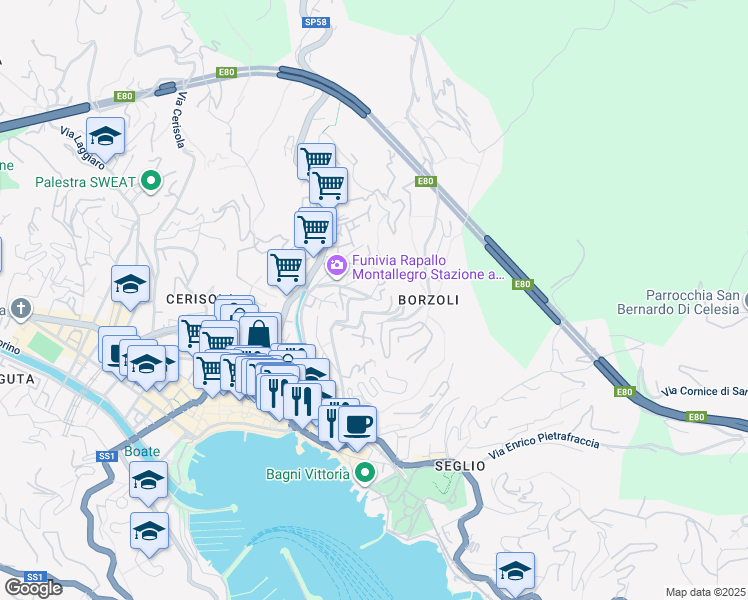
Task: Click the bottom-left school marker near SS1
Action: (x=149, y=532)
